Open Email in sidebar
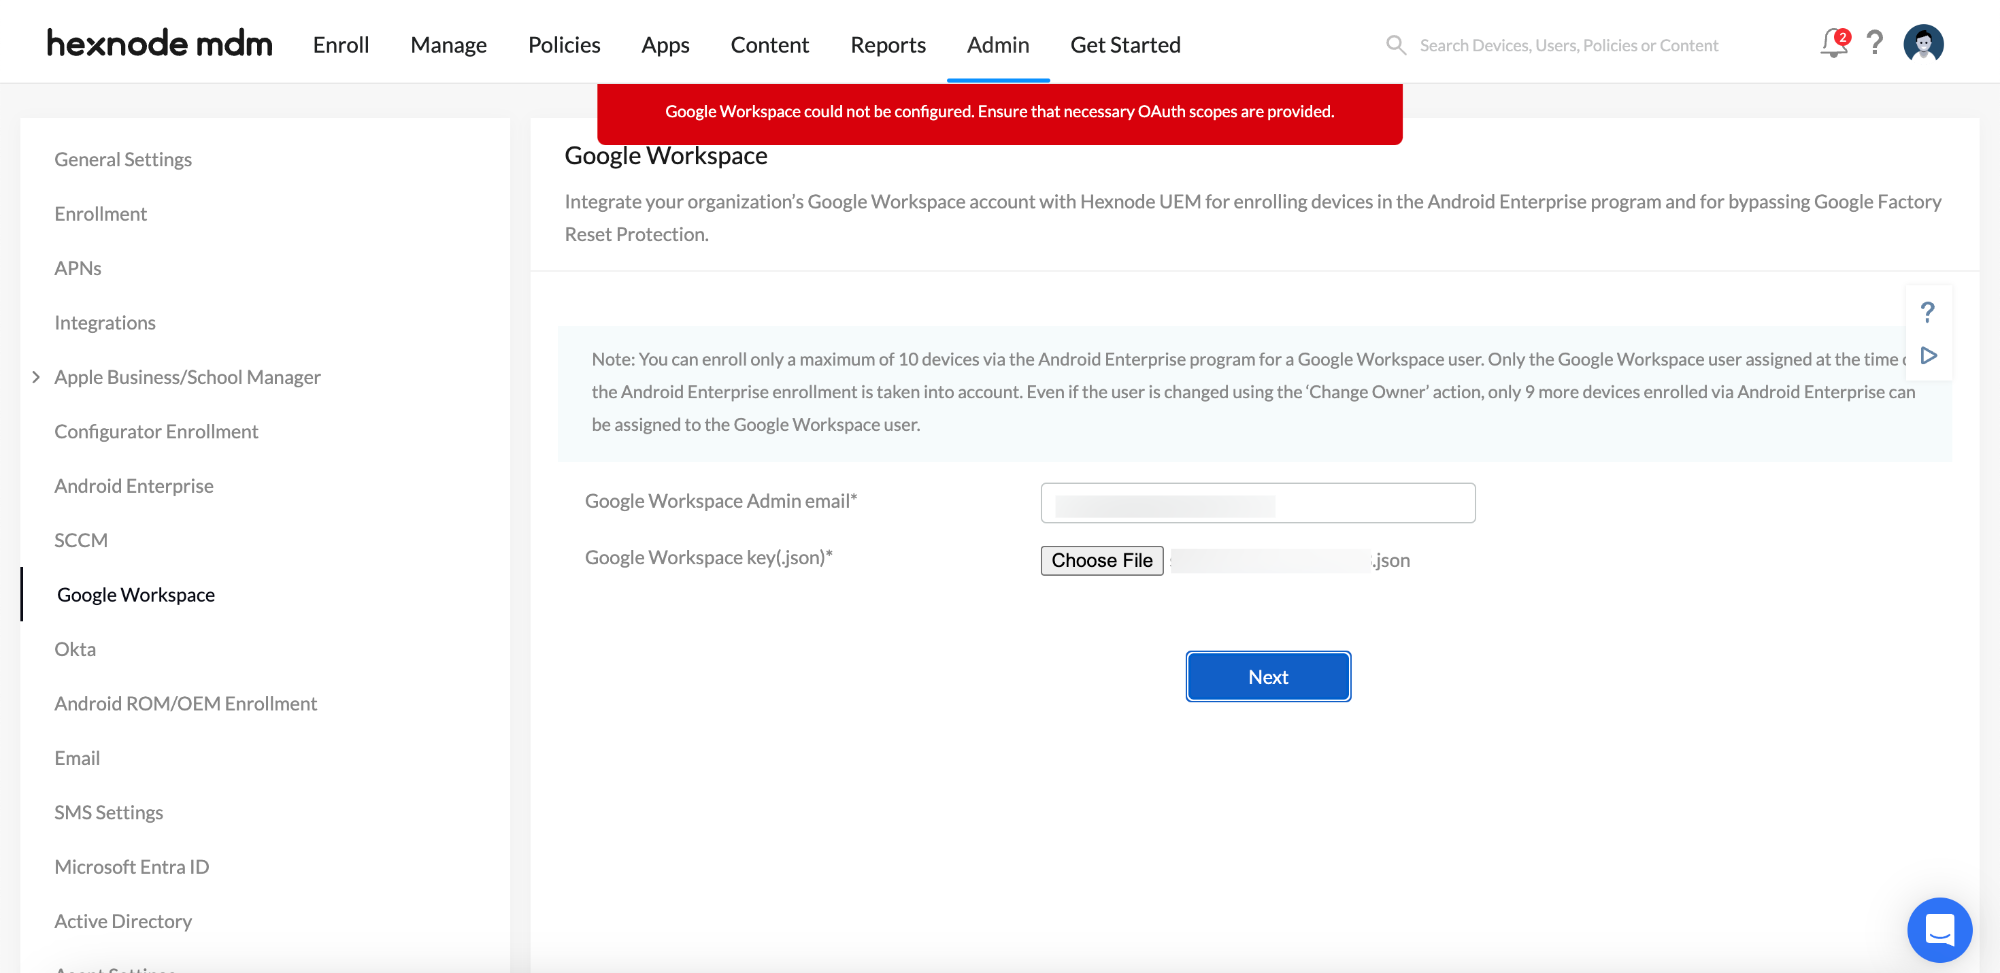This screenshot has height=973, width=2000. [x=77, y=758]
